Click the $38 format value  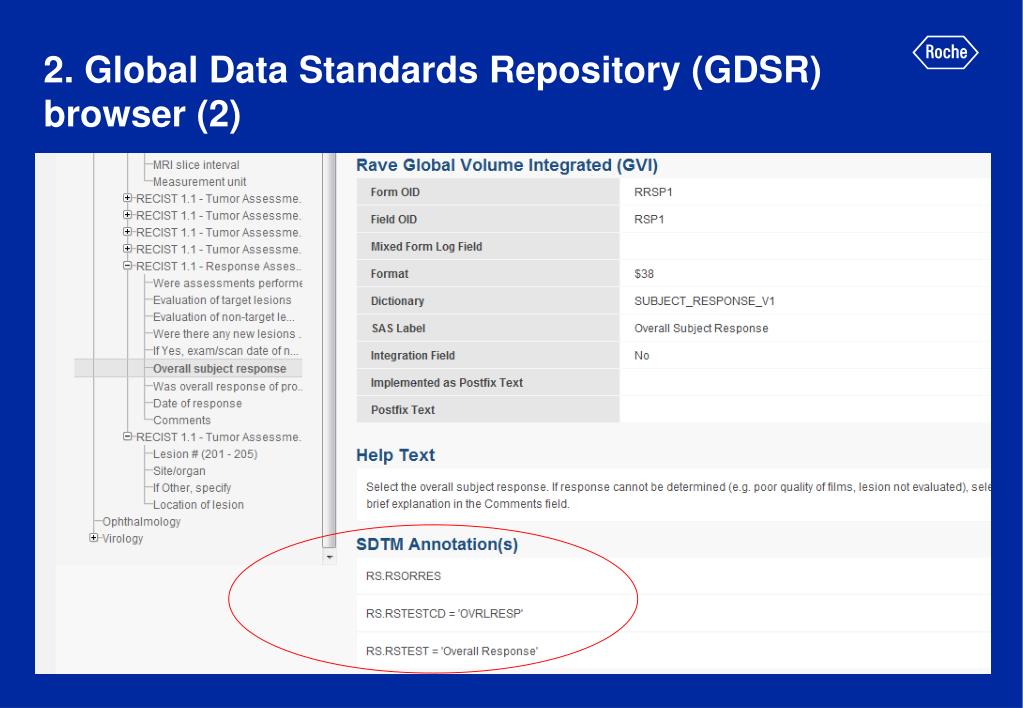[644, 274]
